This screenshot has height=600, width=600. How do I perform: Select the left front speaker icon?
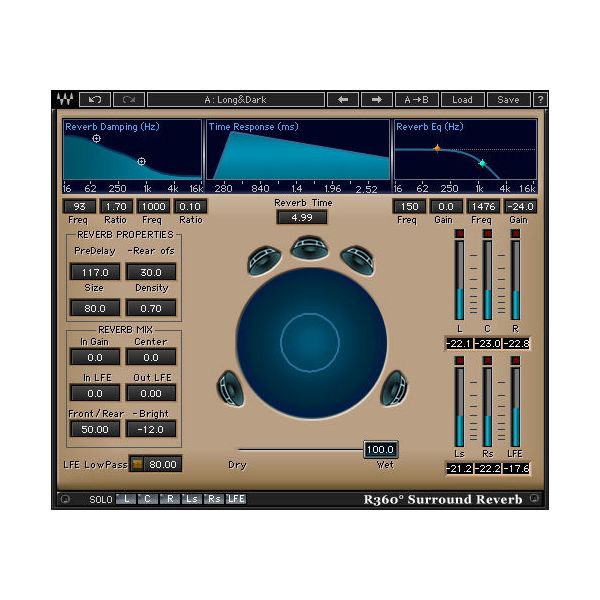264,261
